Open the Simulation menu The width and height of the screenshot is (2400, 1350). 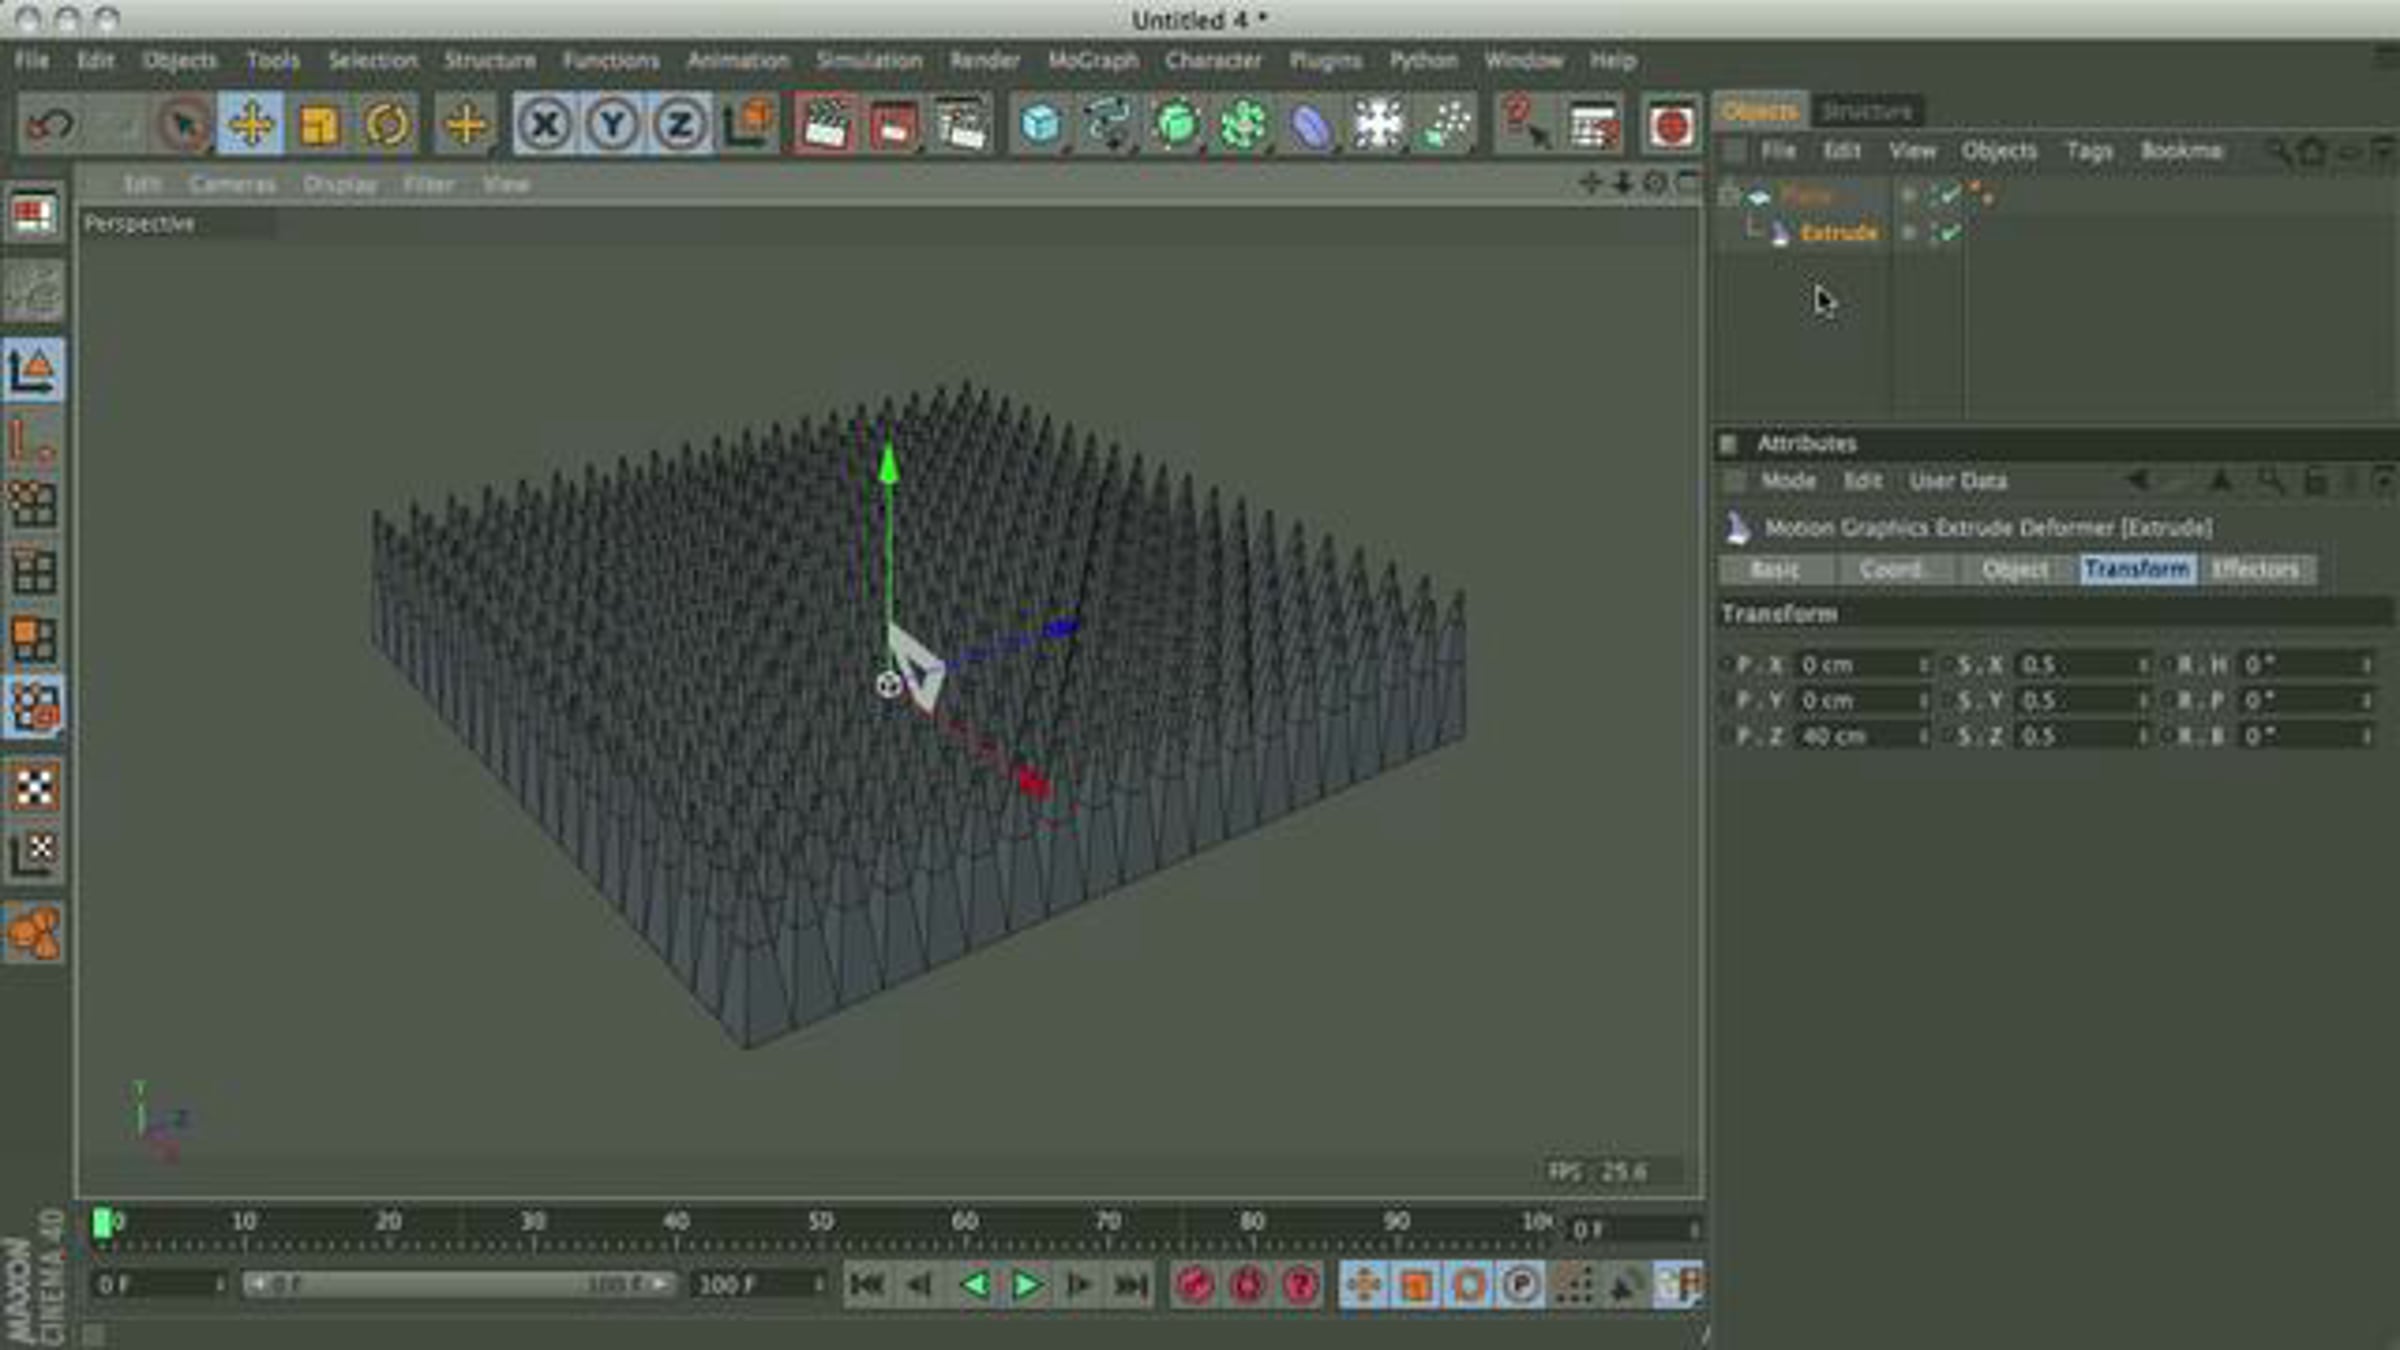869,60
